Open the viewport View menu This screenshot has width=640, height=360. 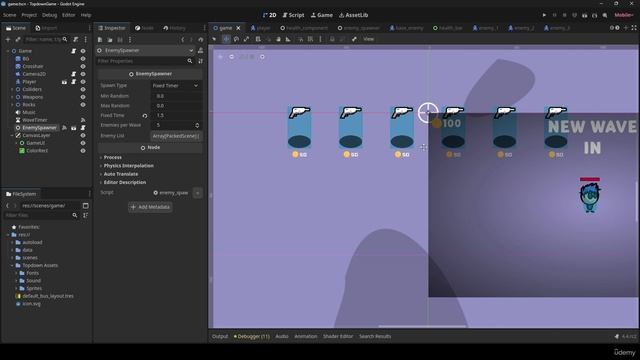coord(368,39)
